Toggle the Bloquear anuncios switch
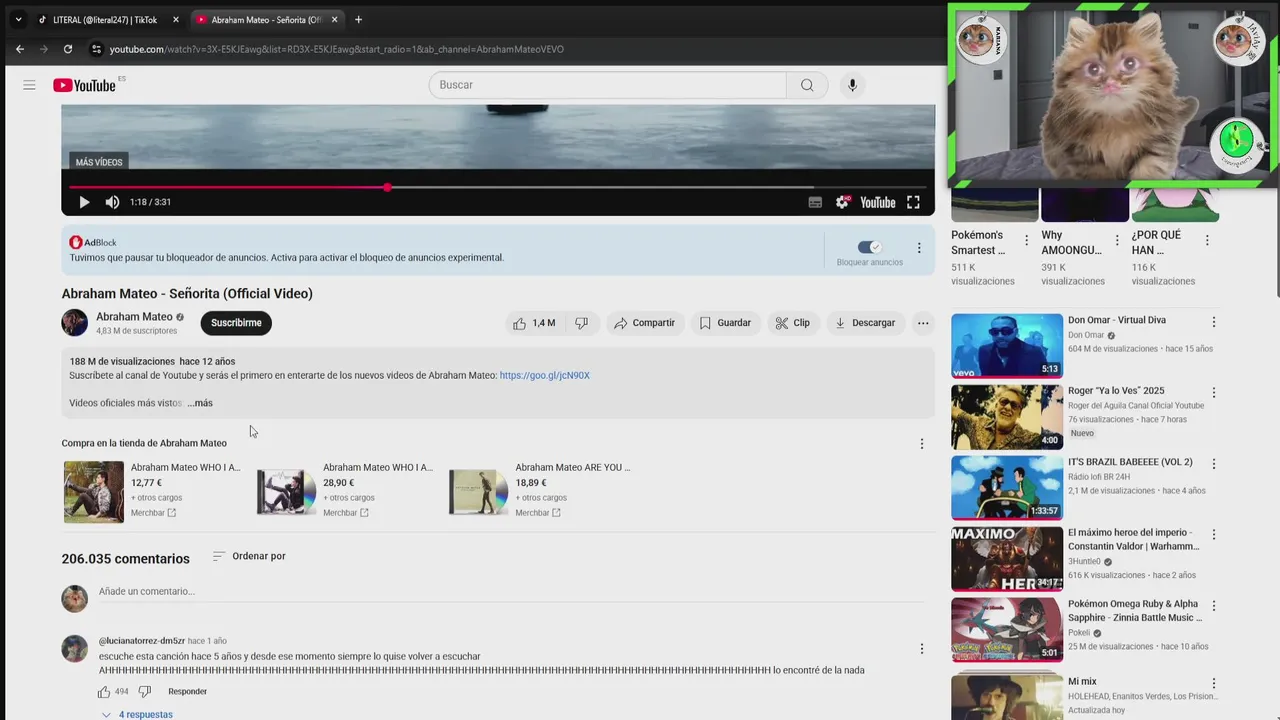The image size is (1280, 720). click(869, 247)
